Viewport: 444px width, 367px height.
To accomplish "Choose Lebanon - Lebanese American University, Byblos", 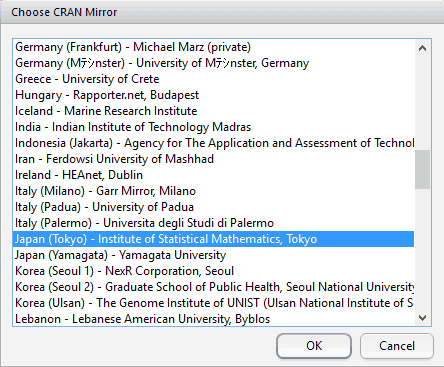I will tap(213, 319).
